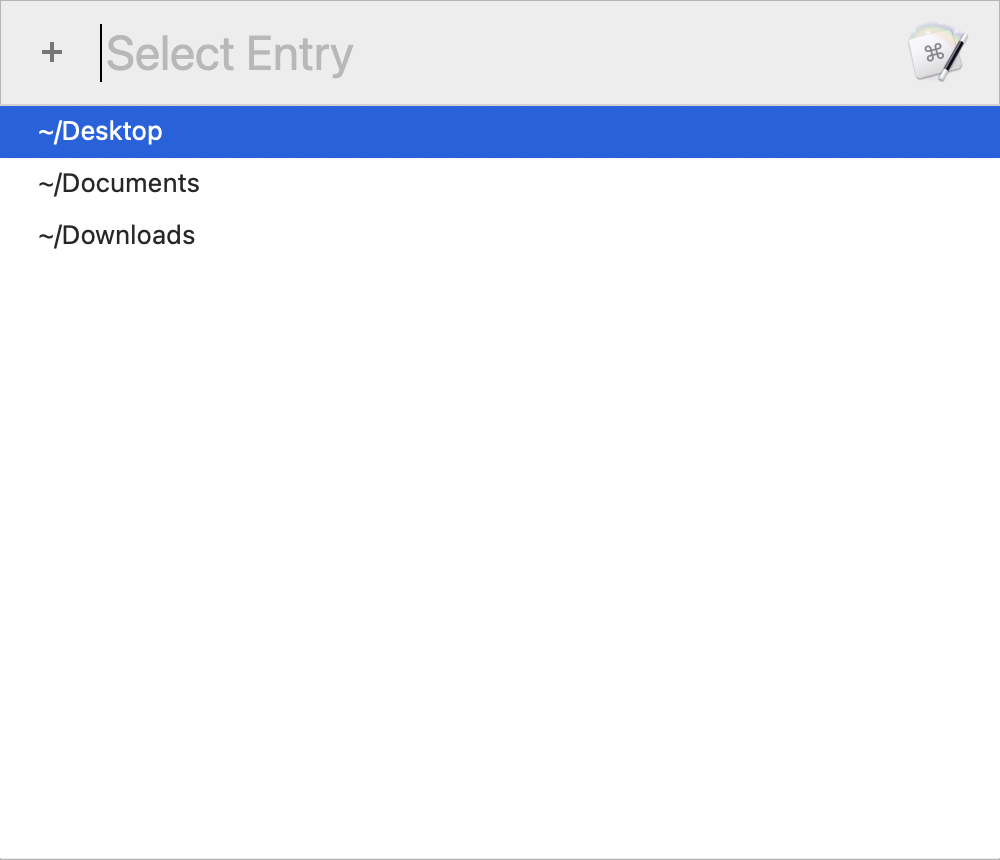Click the plus icon beside the search field
This screenshot has height=860, width=1000.
[52, 52]
